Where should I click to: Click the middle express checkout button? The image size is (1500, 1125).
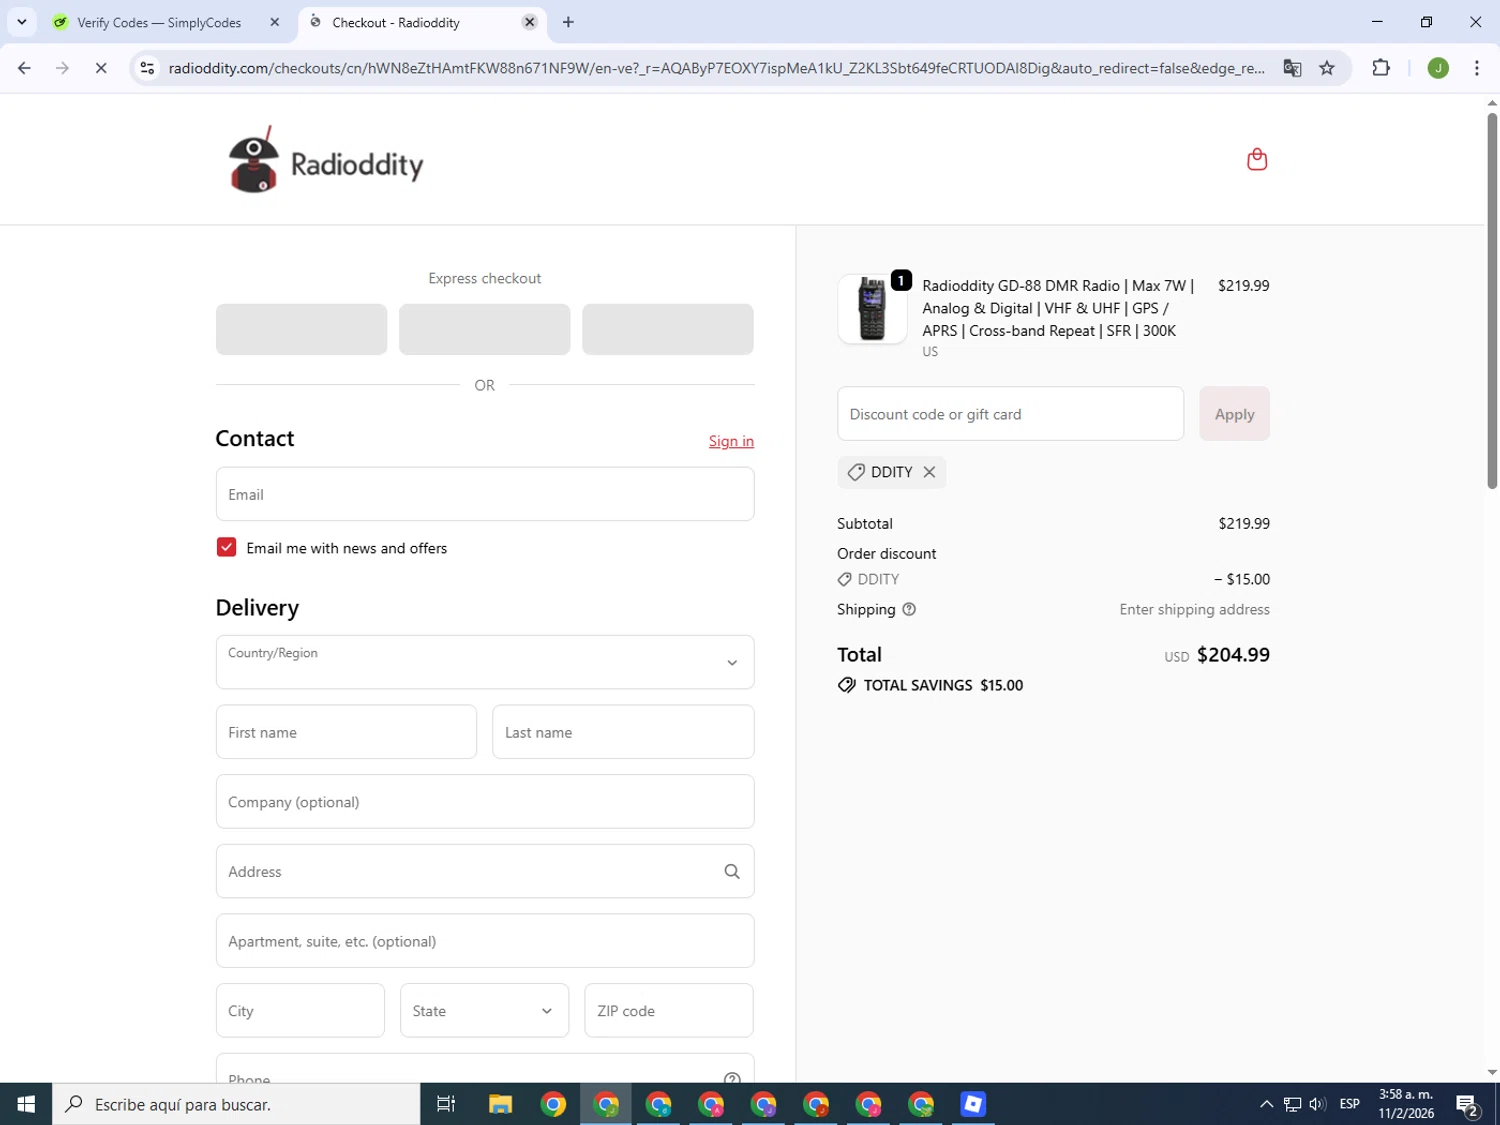(x=485, y=329)
